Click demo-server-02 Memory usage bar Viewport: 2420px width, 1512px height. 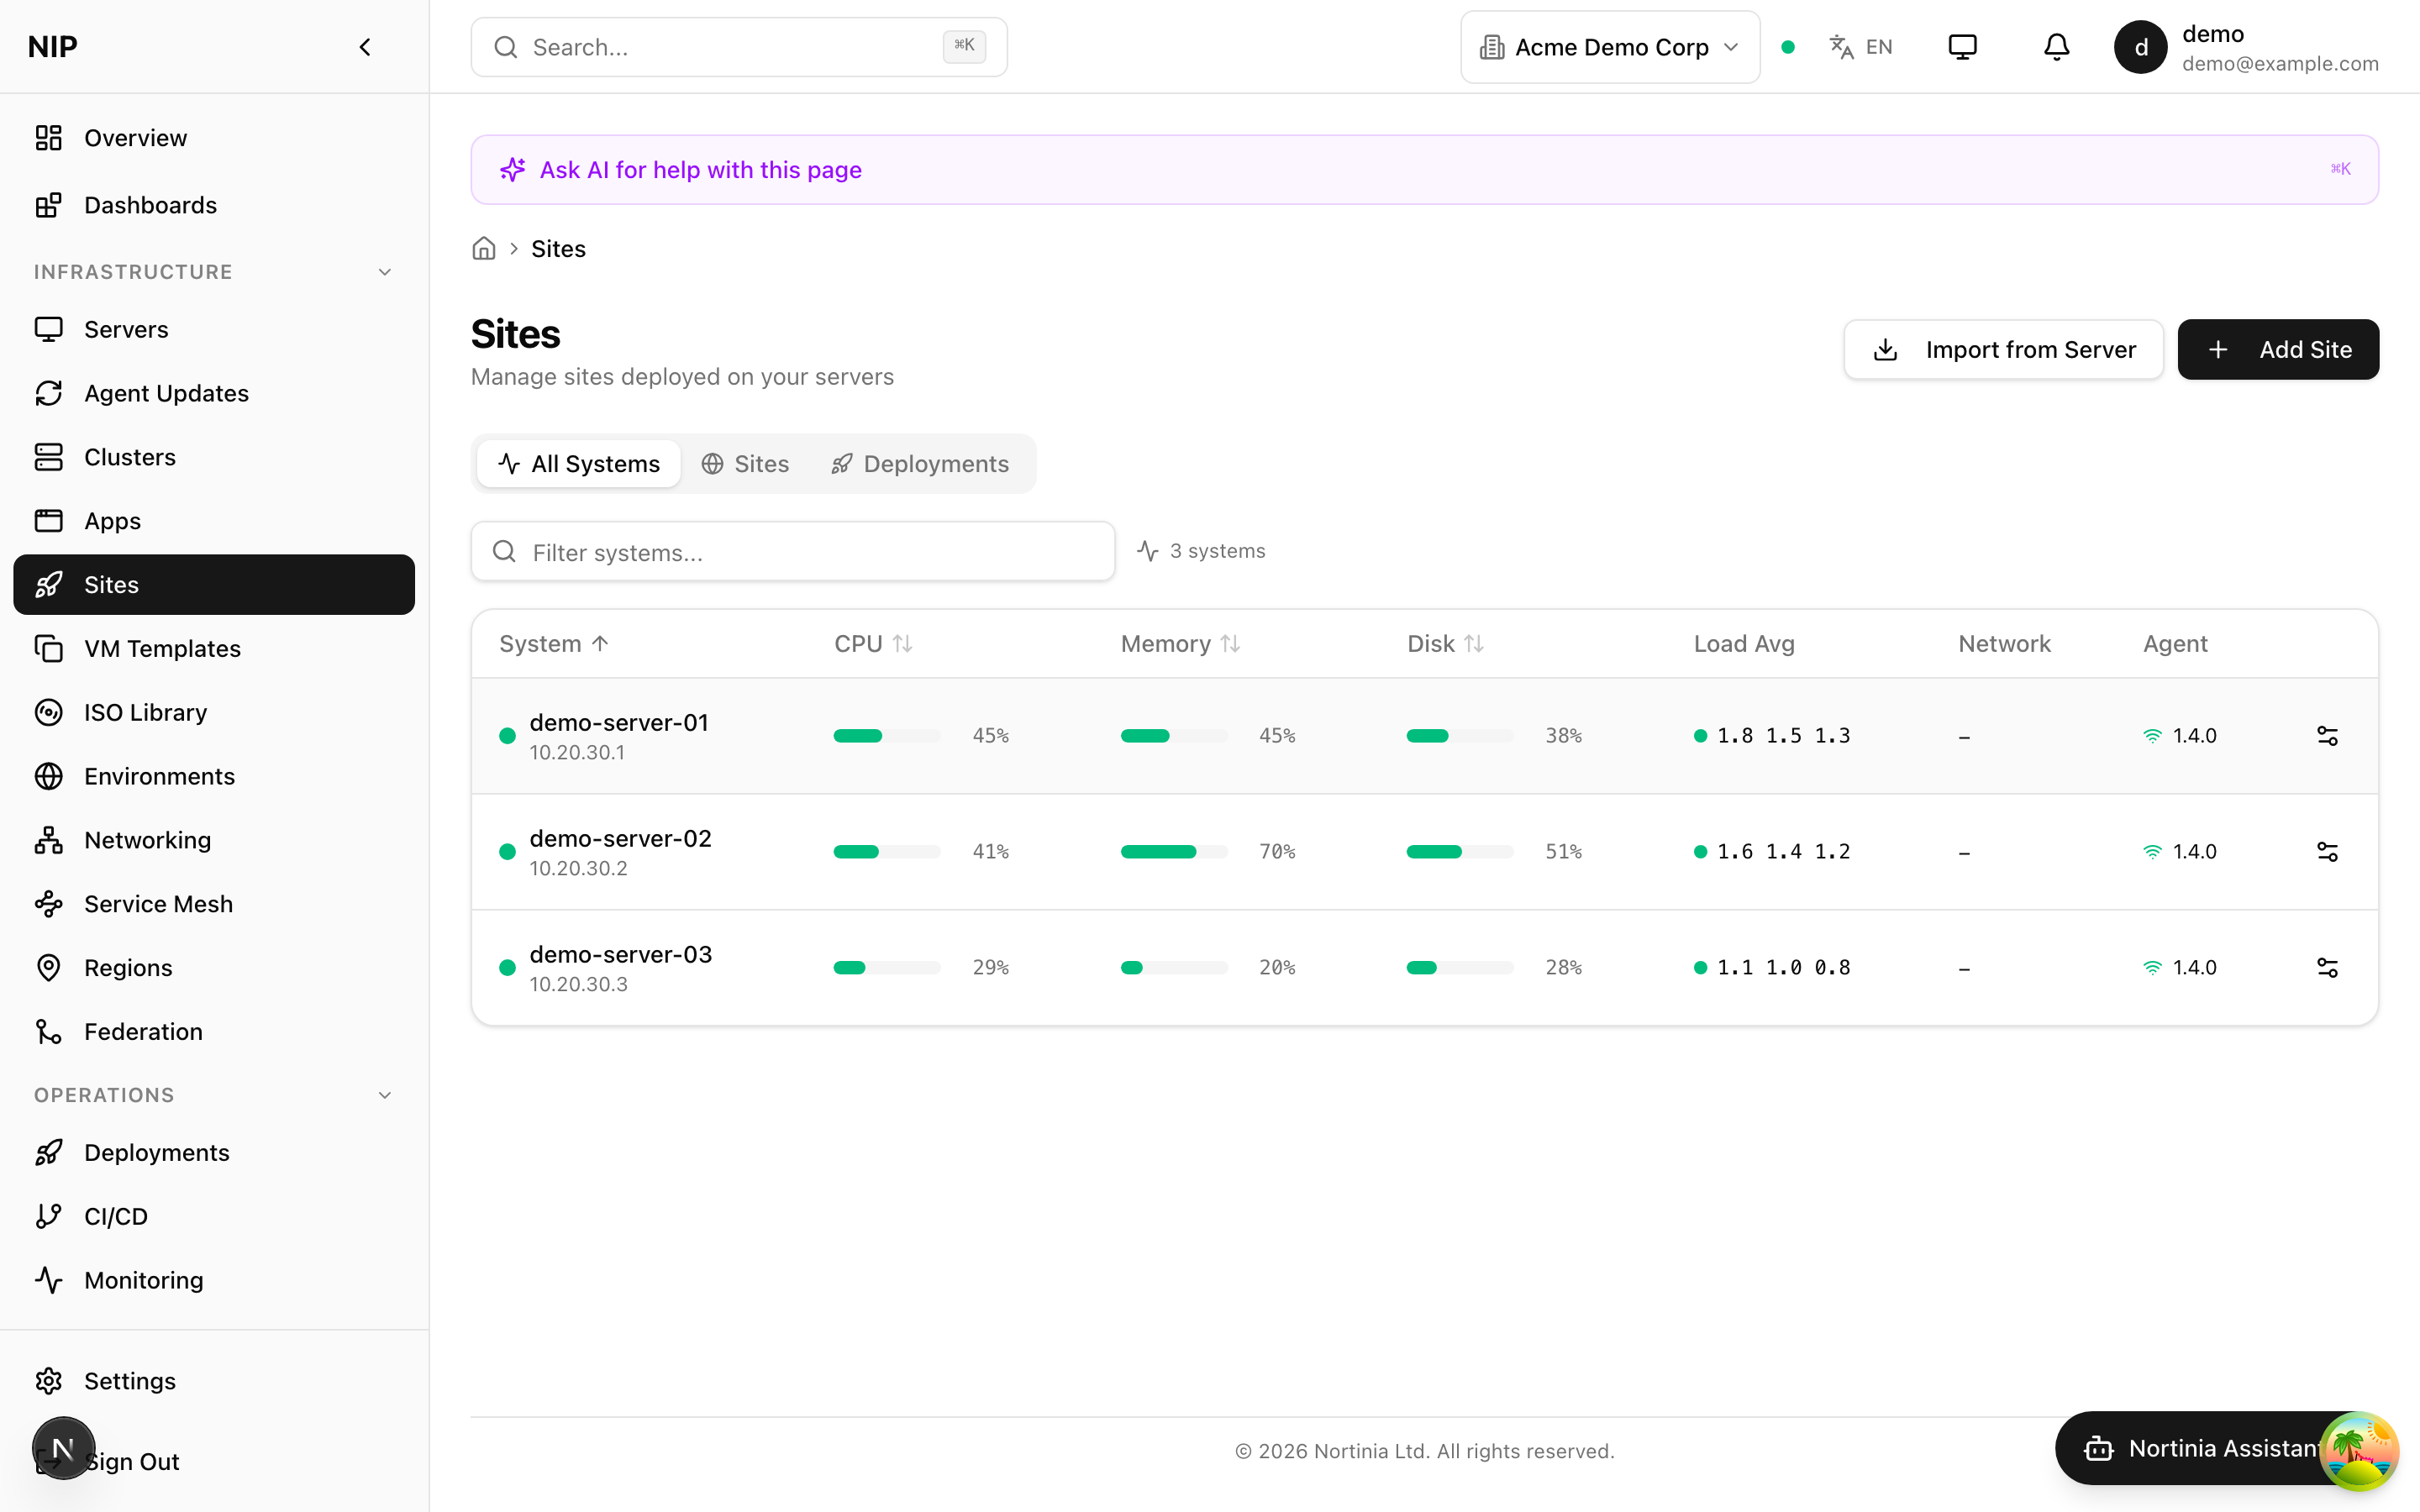tap(1174, 852)
